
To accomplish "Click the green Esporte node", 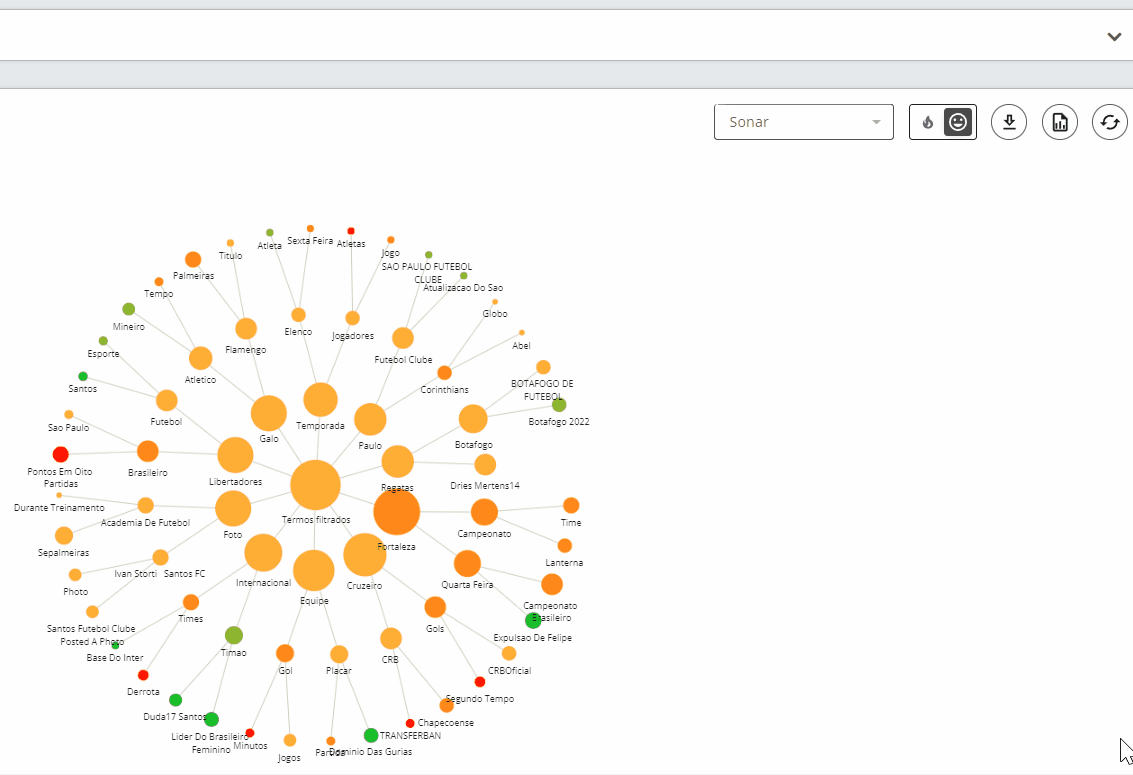I will tap(103, 341).
